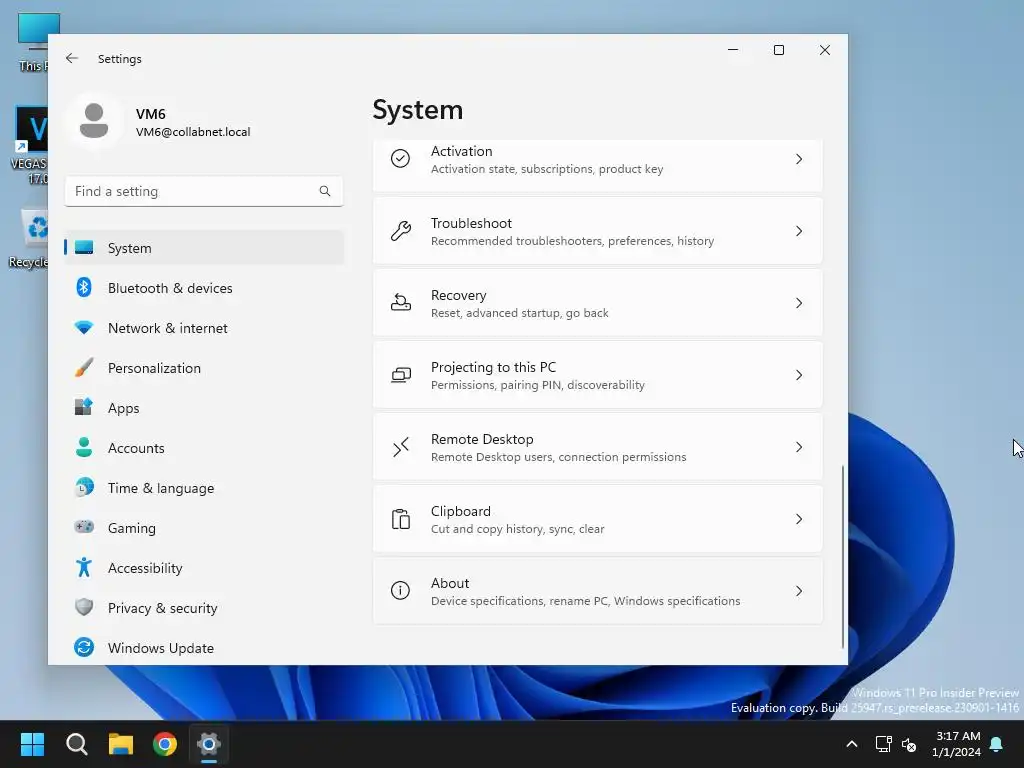
Task: Click the System page heading
Action: tap(417, 110)
